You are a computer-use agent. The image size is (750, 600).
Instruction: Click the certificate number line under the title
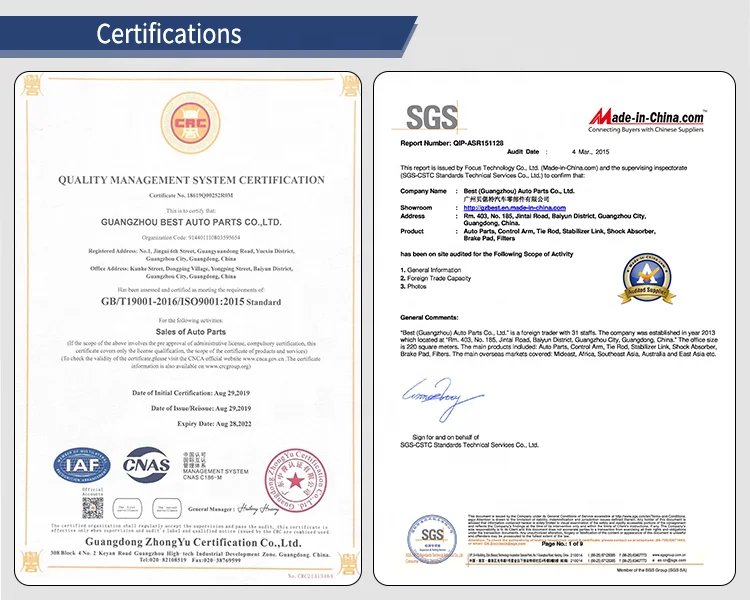(191, 195)
